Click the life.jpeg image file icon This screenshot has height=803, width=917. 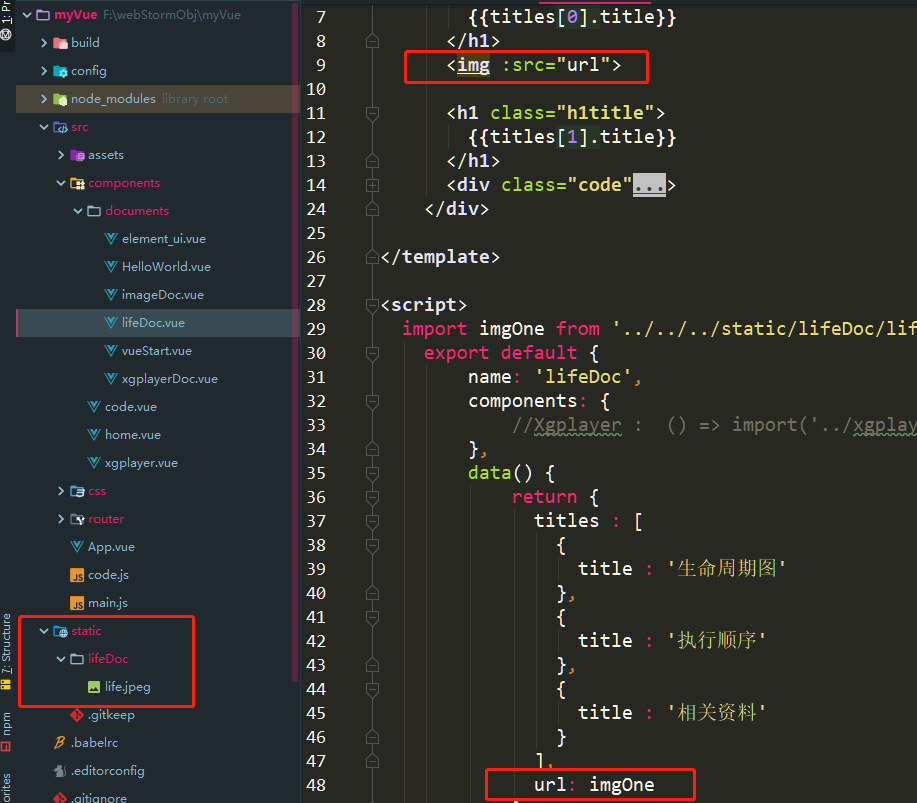[x=94, y=687]
